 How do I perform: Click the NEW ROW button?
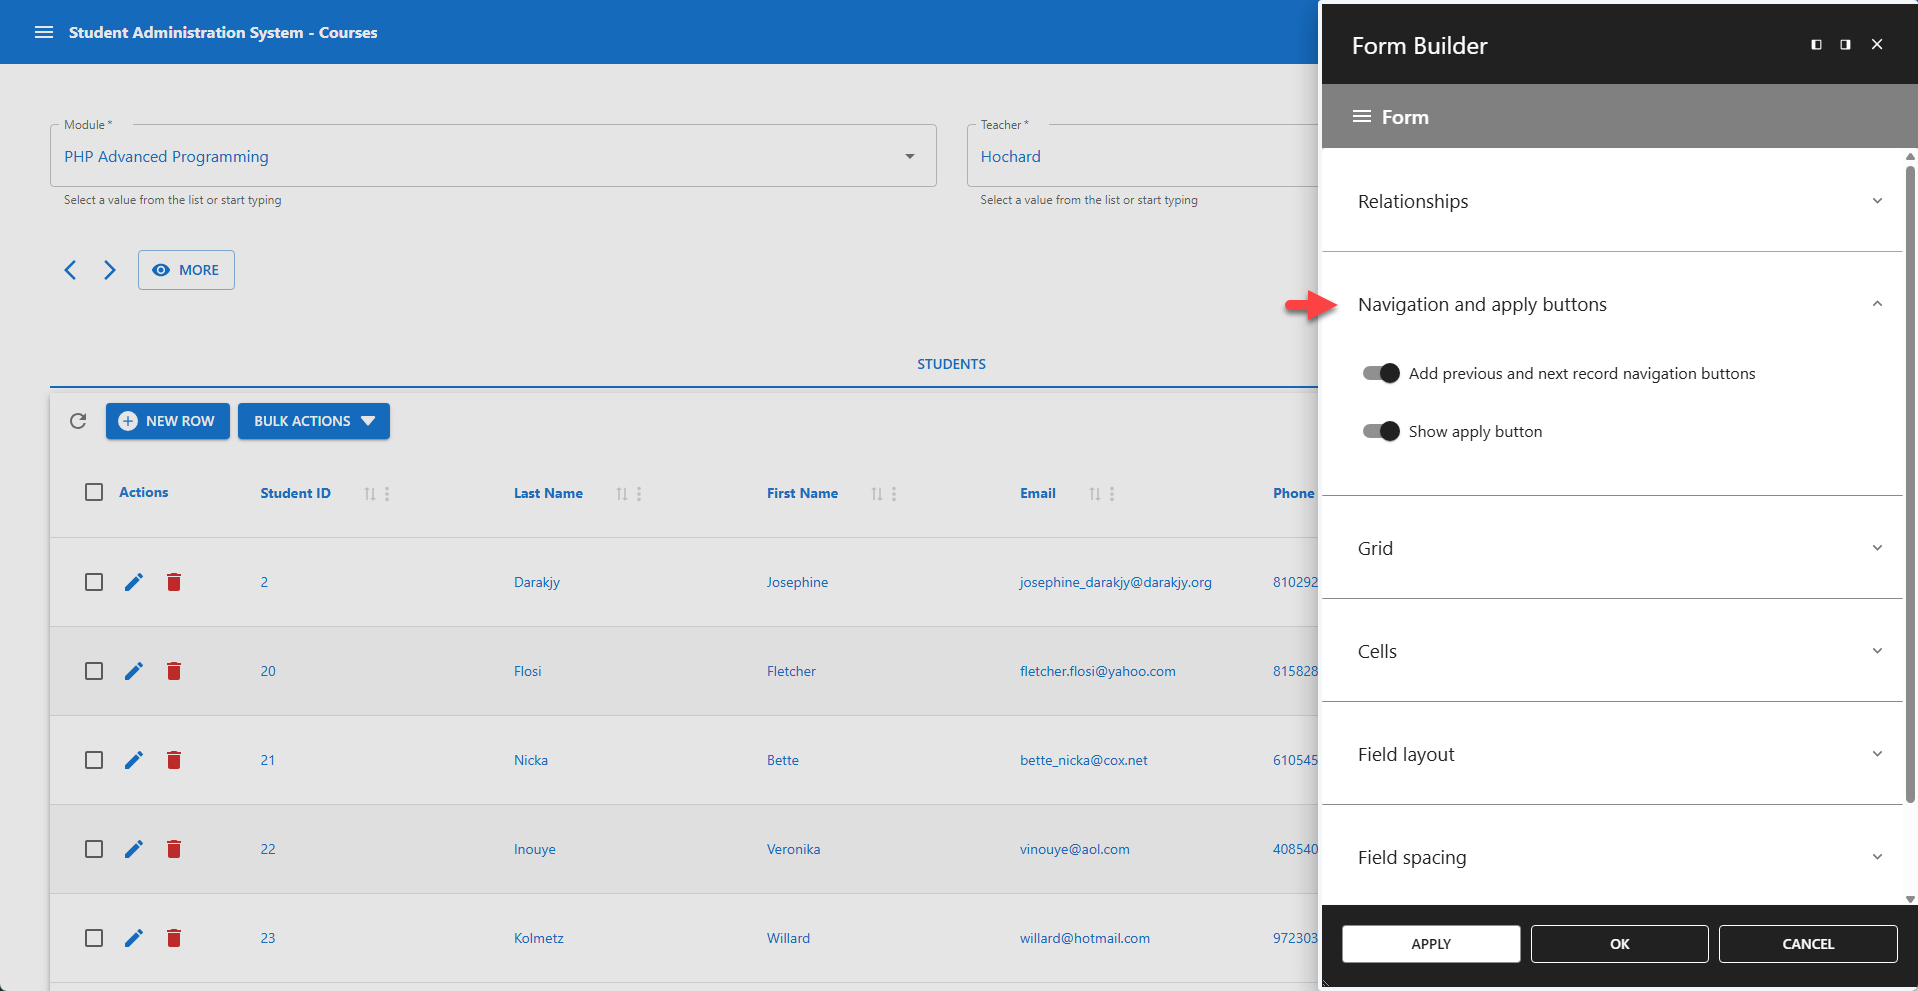[x=167, y=421]
